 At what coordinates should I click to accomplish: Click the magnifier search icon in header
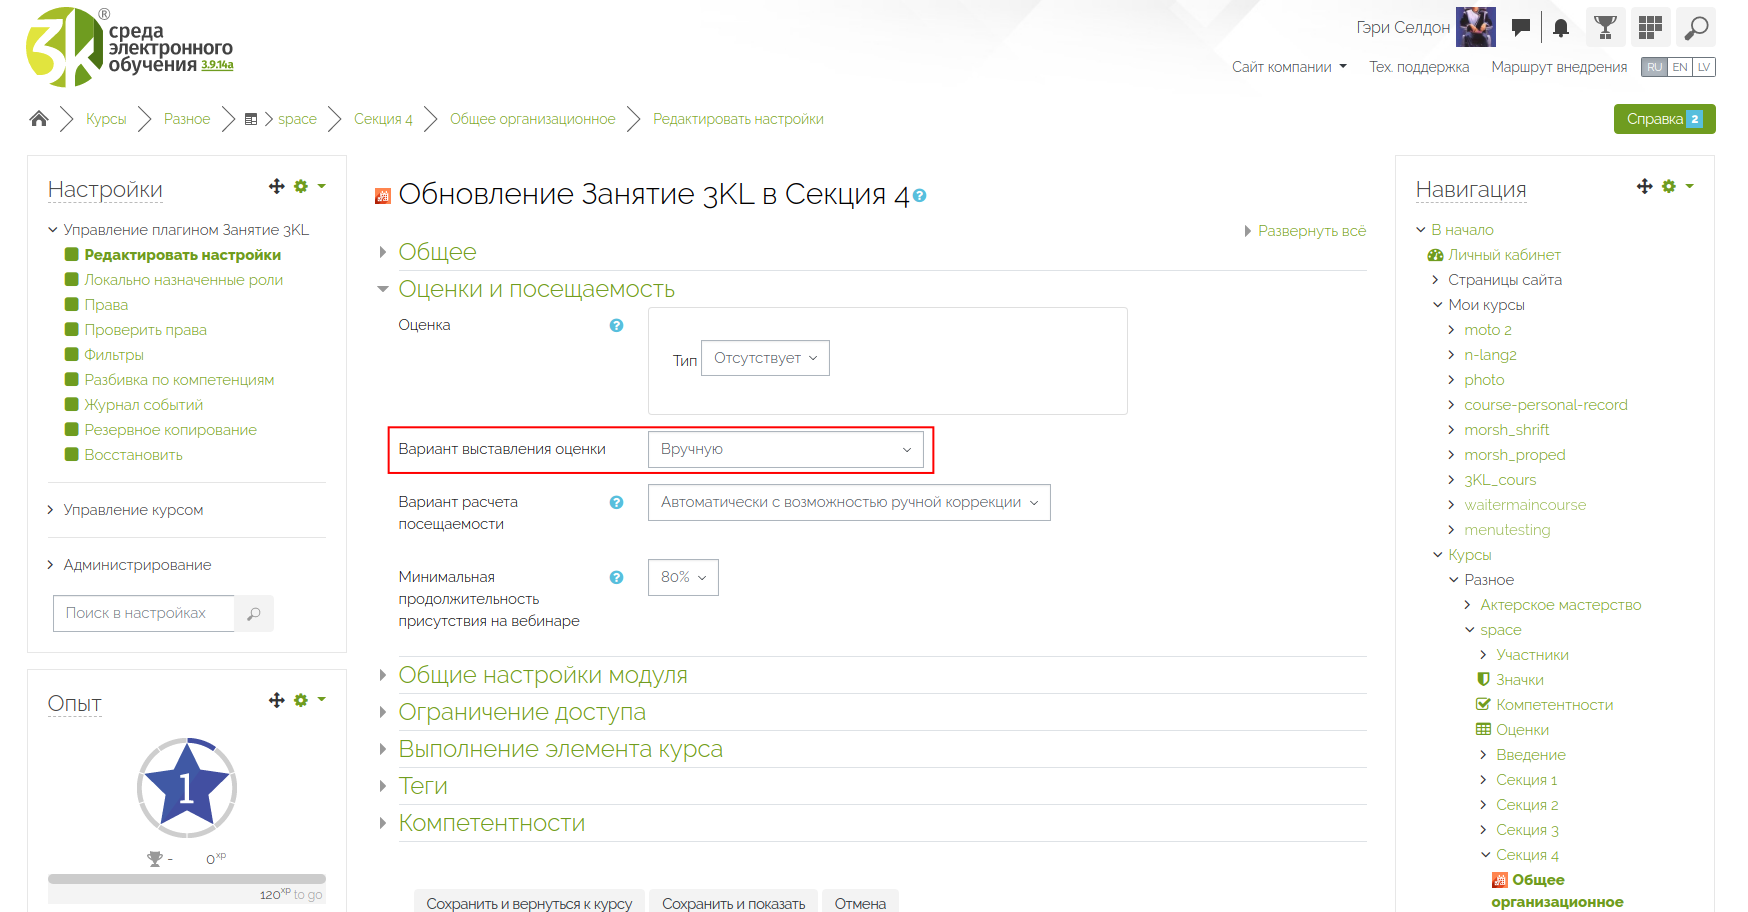pyautogui.click(x=1696, y=28)
